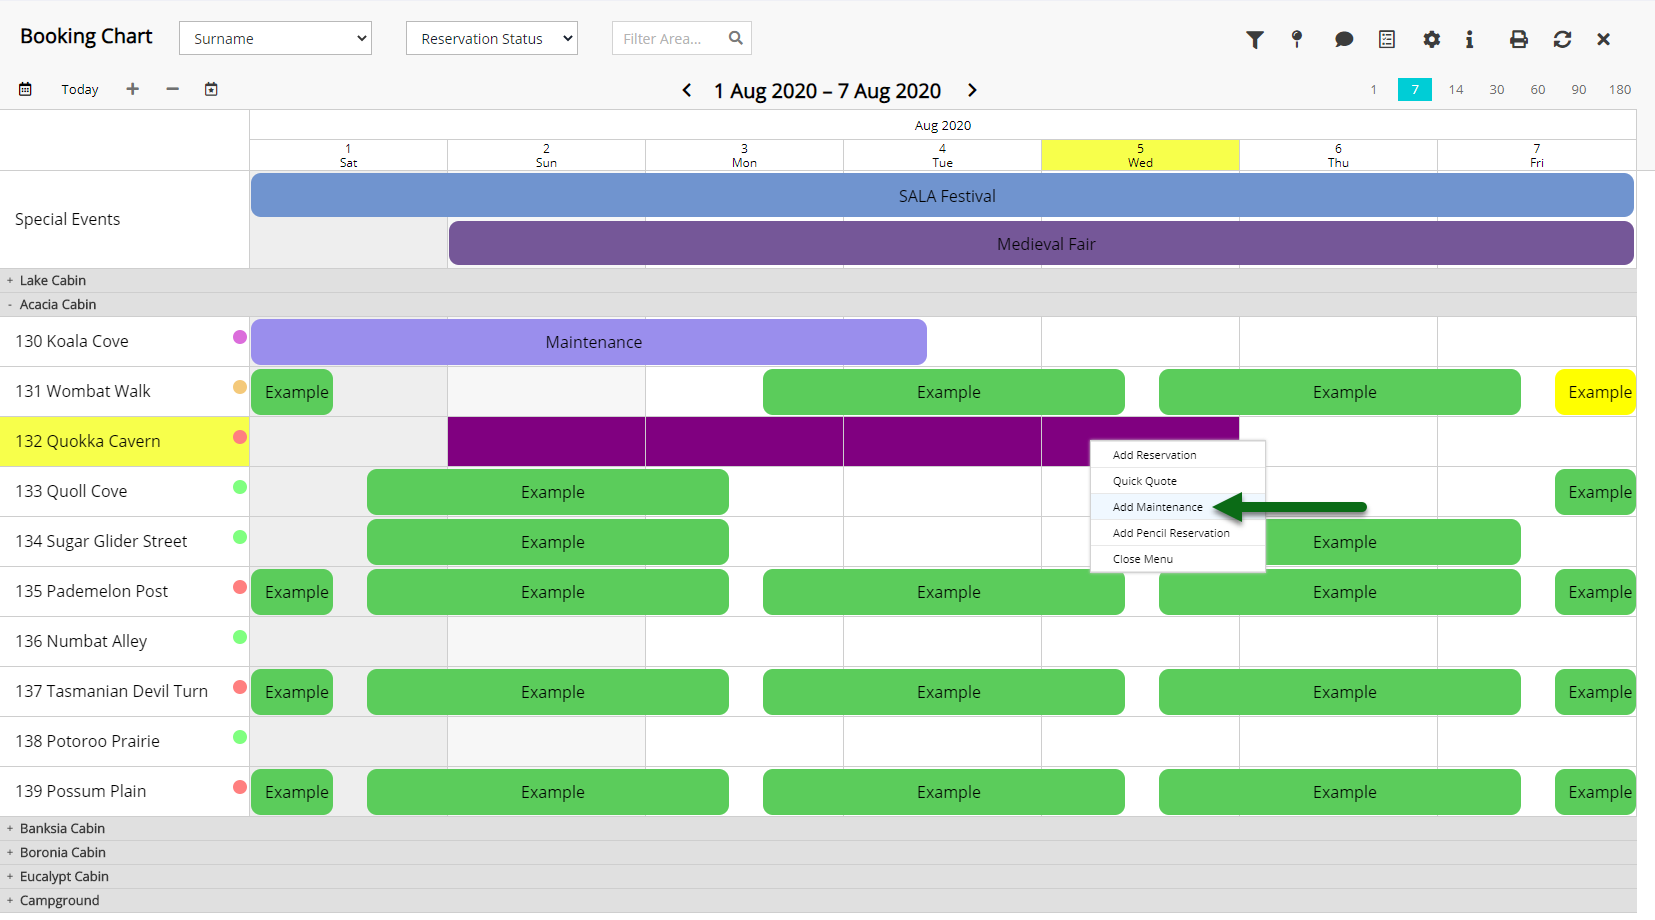Open the Reservation Status dropdown

[x=492, y=38]
